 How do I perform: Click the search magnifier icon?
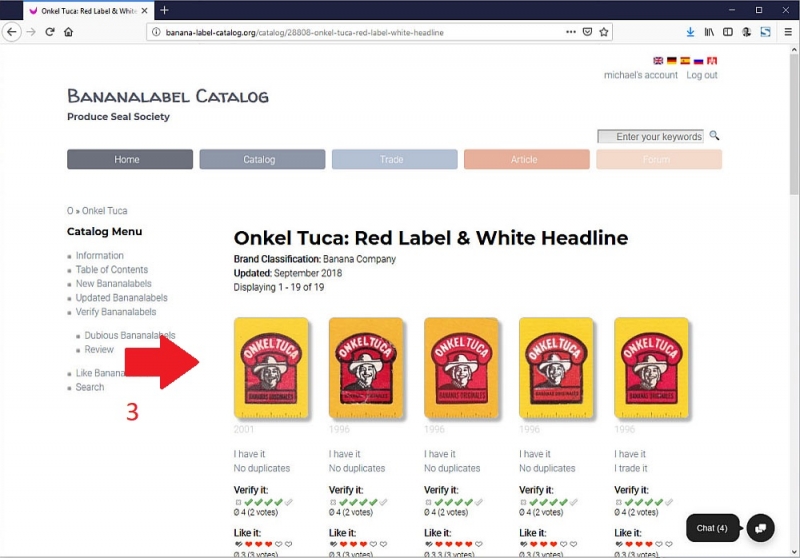714,136
